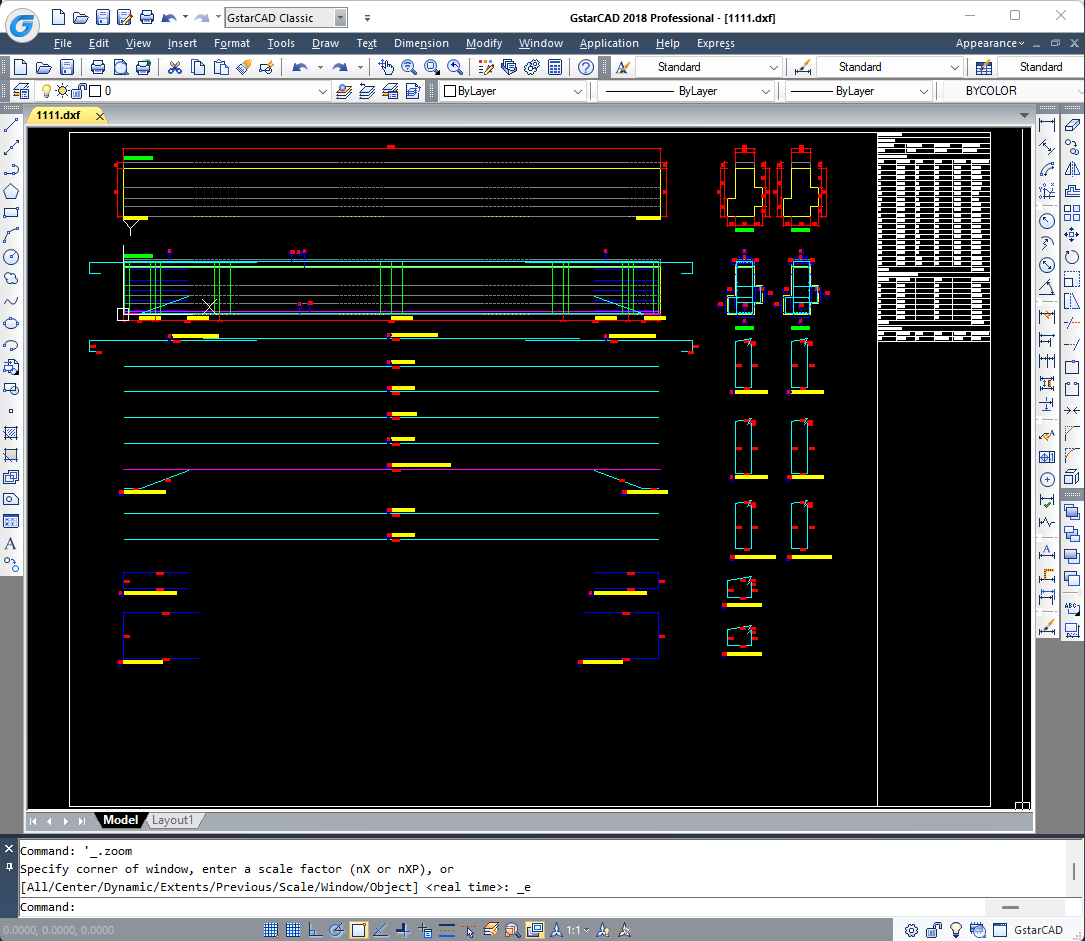
Task: Click the Appearance button in menu bar
Action: tap(989, 43)
